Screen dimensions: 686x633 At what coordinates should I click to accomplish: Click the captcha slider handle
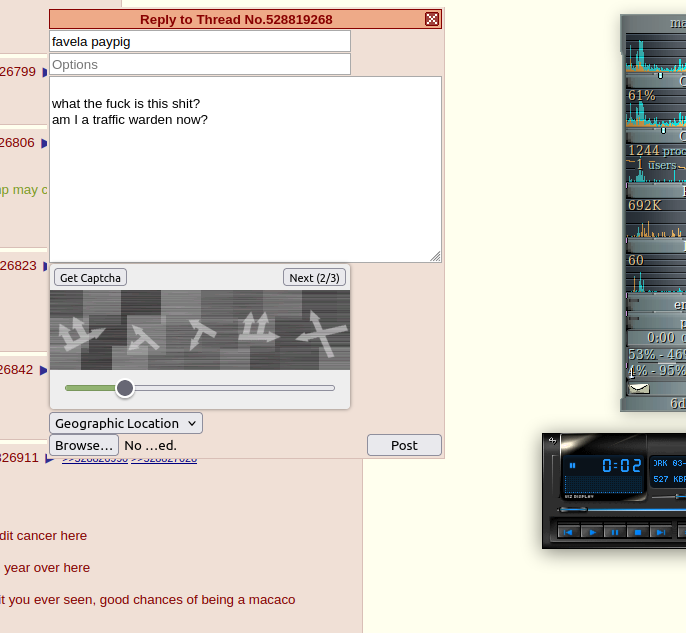(125, 388)
